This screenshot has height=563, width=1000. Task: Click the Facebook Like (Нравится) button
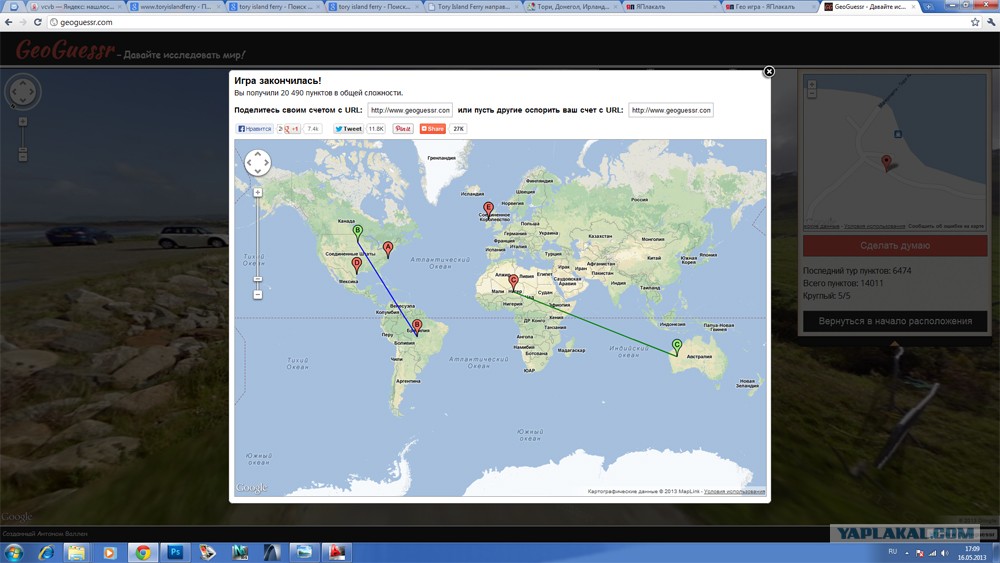pyautogui.click(x=255, y=129)
